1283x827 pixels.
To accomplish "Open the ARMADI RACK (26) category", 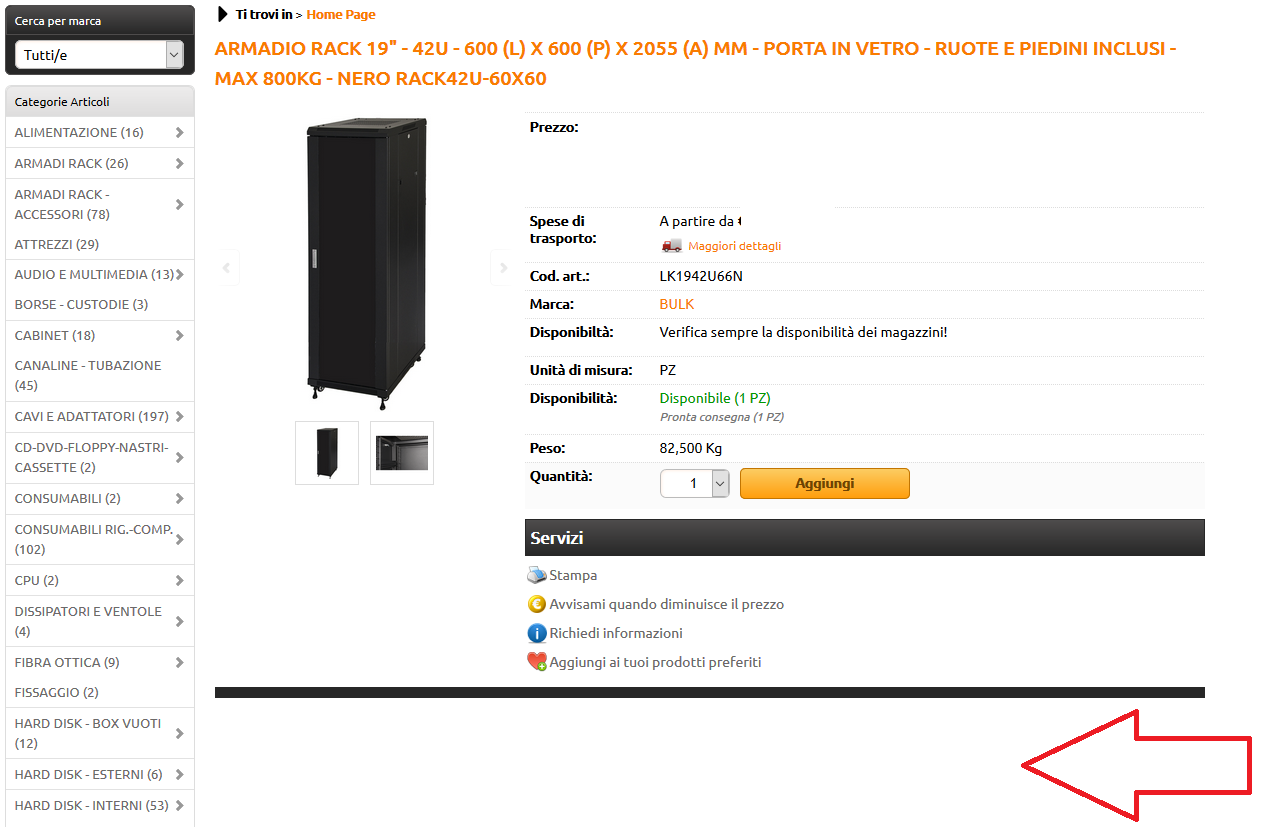I will click(x=71, y=163).
